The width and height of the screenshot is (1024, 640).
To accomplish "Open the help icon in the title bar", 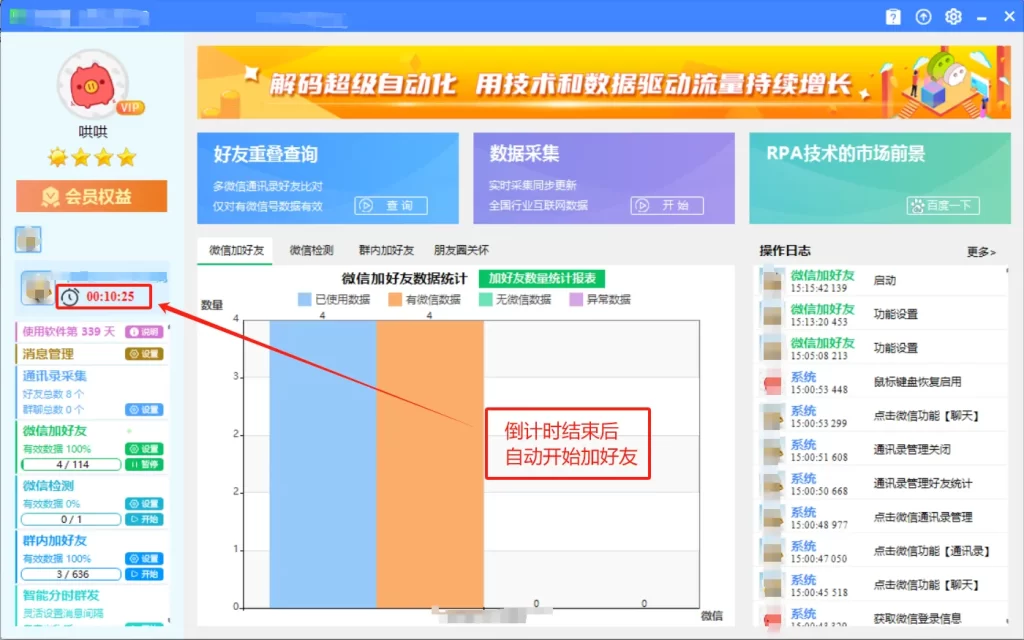I will point(893,16).
